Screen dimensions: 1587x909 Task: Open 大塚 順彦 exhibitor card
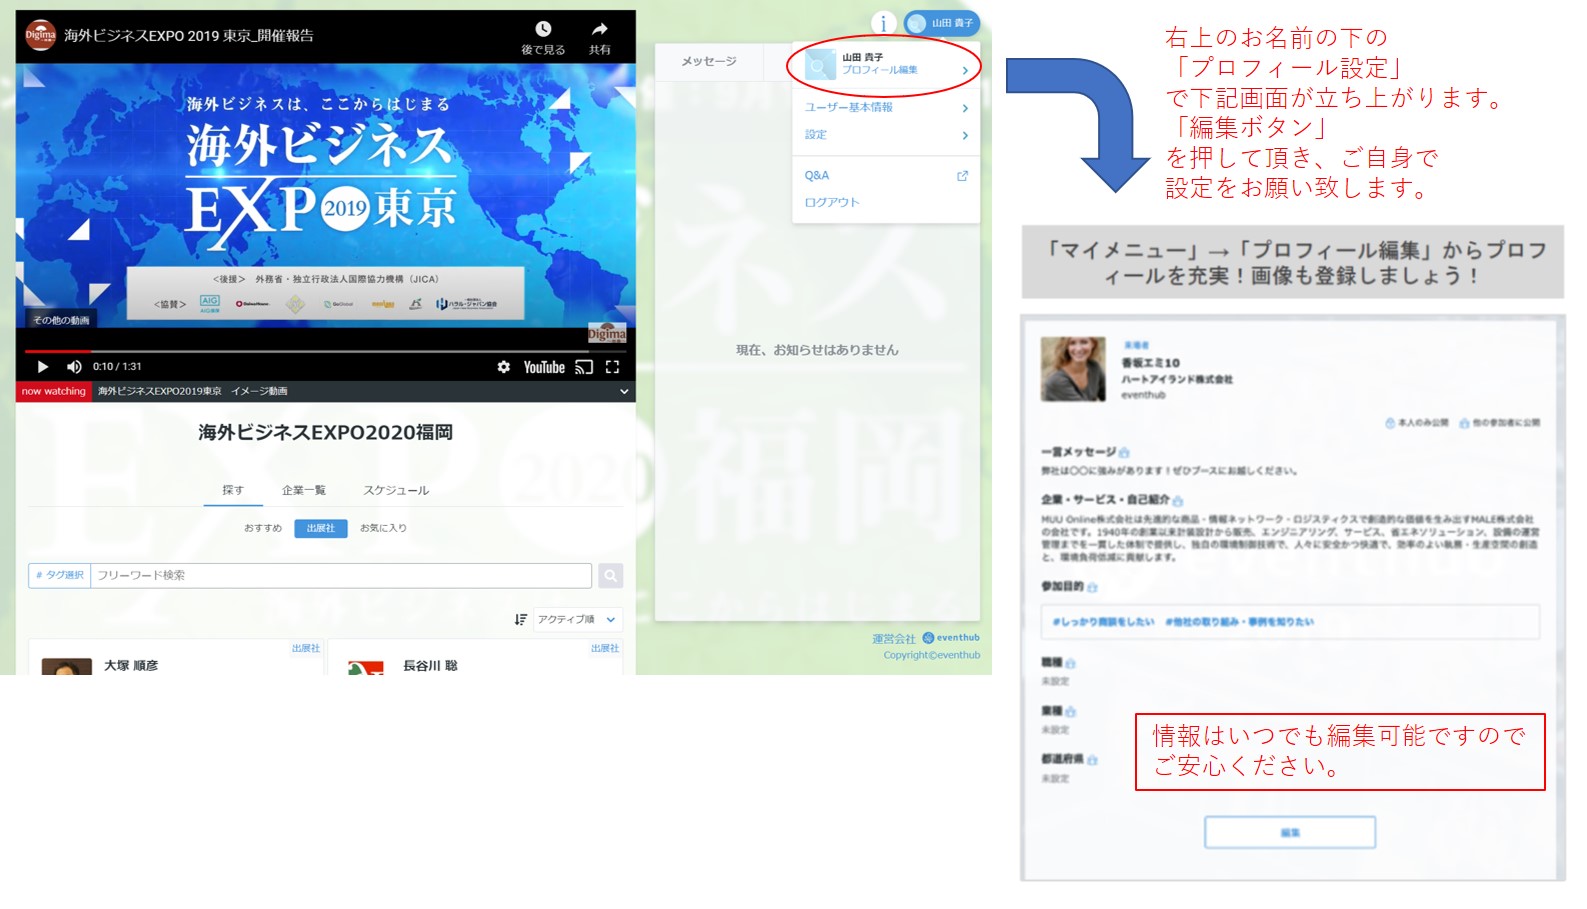[176, 658]
